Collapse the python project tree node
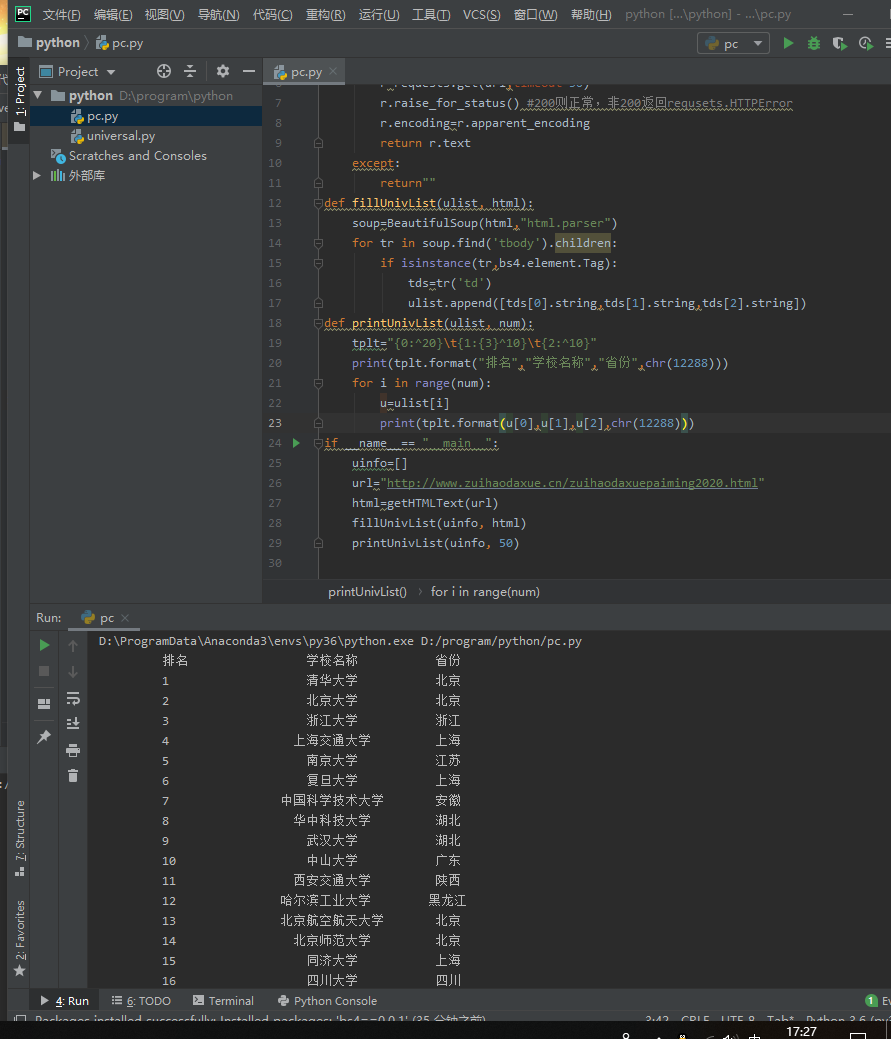The width and height of the screenshot is (891, 1039). click(x=37, y=94)
